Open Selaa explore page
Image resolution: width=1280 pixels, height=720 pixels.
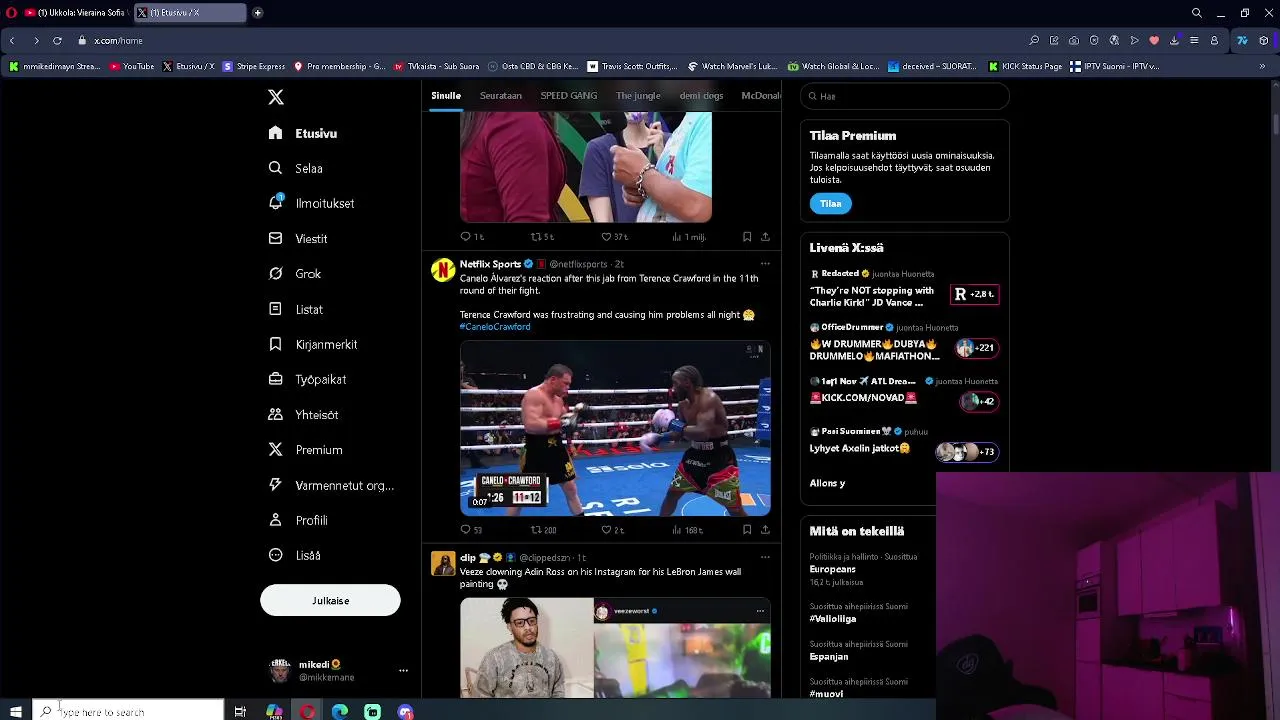(x=296, y=168)
